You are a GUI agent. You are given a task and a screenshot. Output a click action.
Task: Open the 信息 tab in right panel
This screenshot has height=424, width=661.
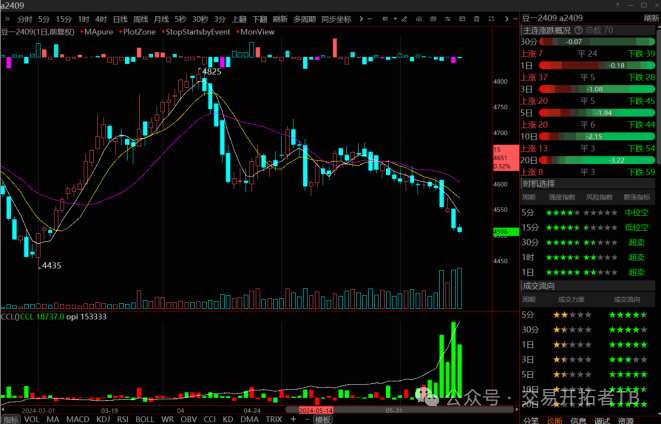578,421
